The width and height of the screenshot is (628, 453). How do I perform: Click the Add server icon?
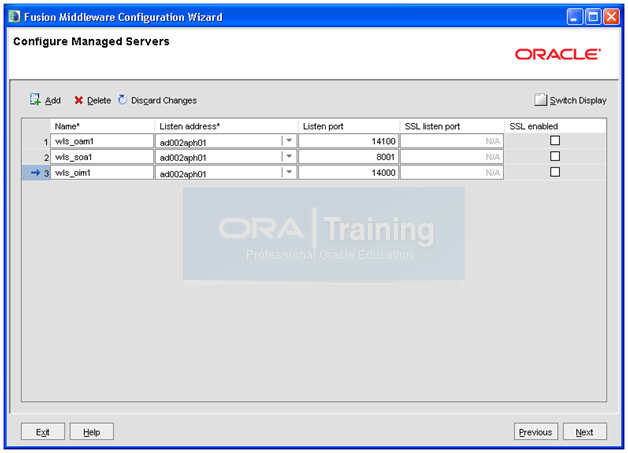(x=35, y=99)
